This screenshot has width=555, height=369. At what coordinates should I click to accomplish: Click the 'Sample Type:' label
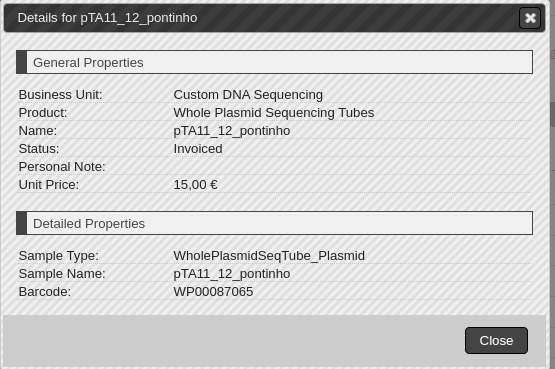59,255
